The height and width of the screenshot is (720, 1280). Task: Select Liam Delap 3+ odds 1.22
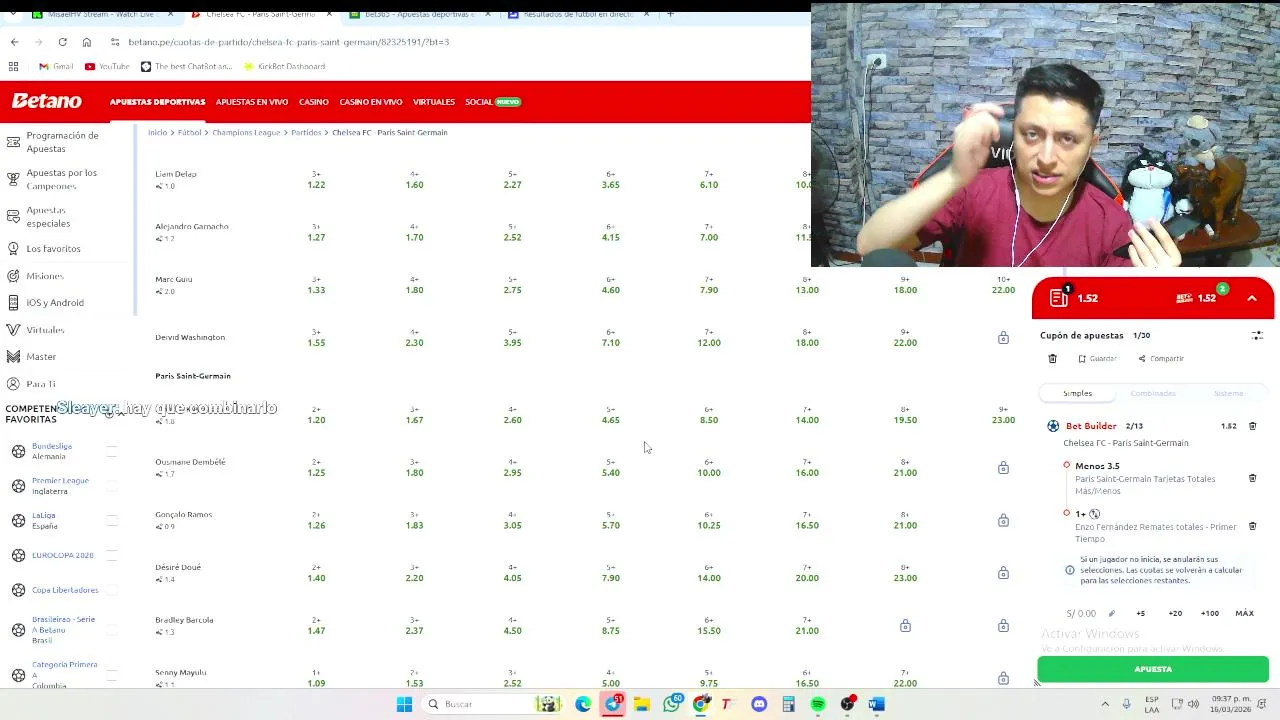click(x=316, y=180)
